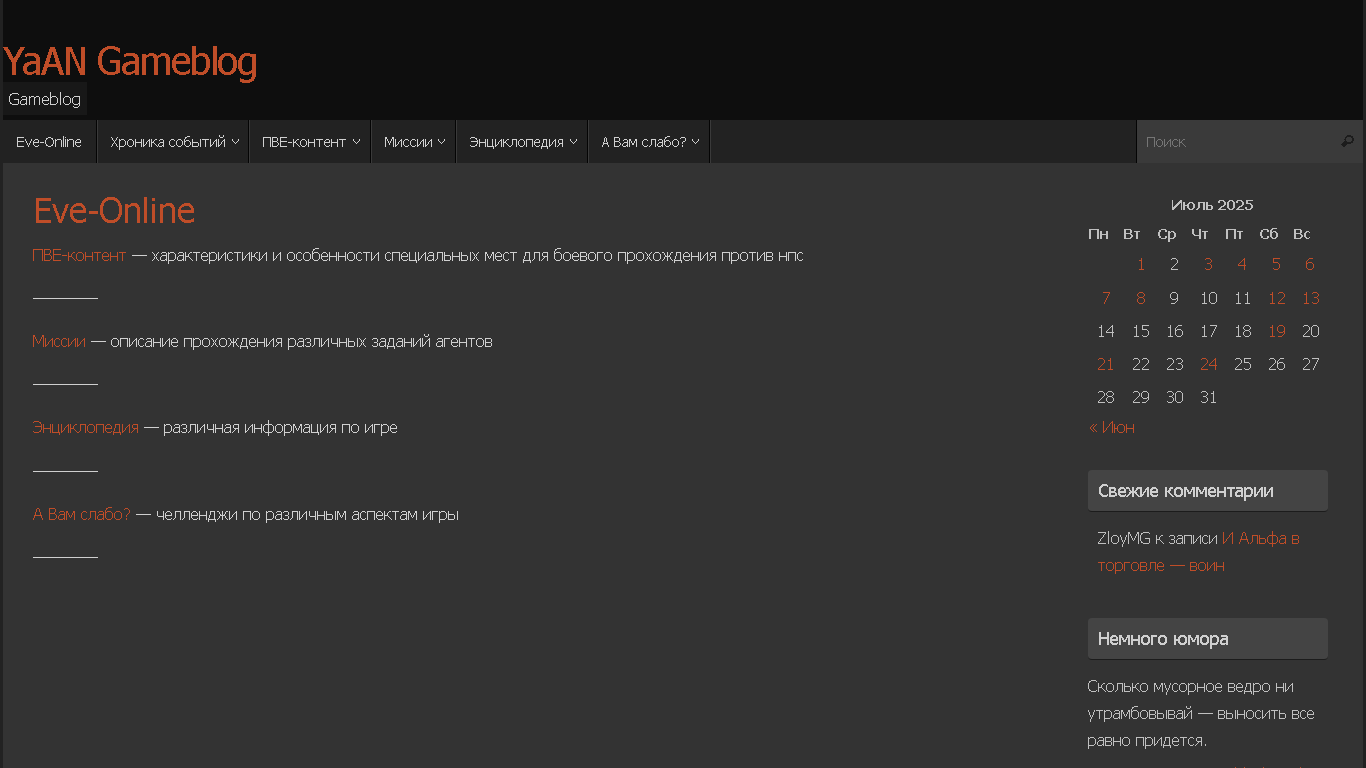Viewport: 1366px width, 768px height.
Task: Click the search magnifier icon
Action: point(1347,142)
